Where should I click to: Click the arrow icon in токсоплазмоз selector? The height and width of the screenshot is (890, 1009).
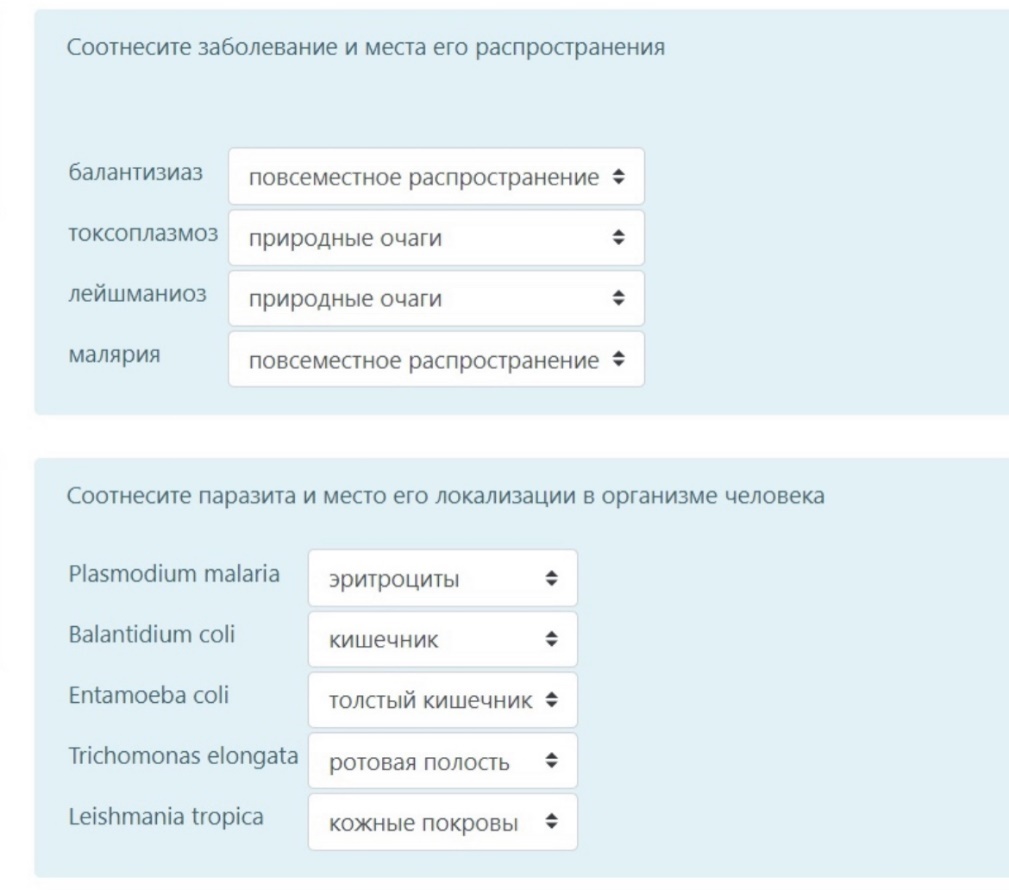point(618,237)
